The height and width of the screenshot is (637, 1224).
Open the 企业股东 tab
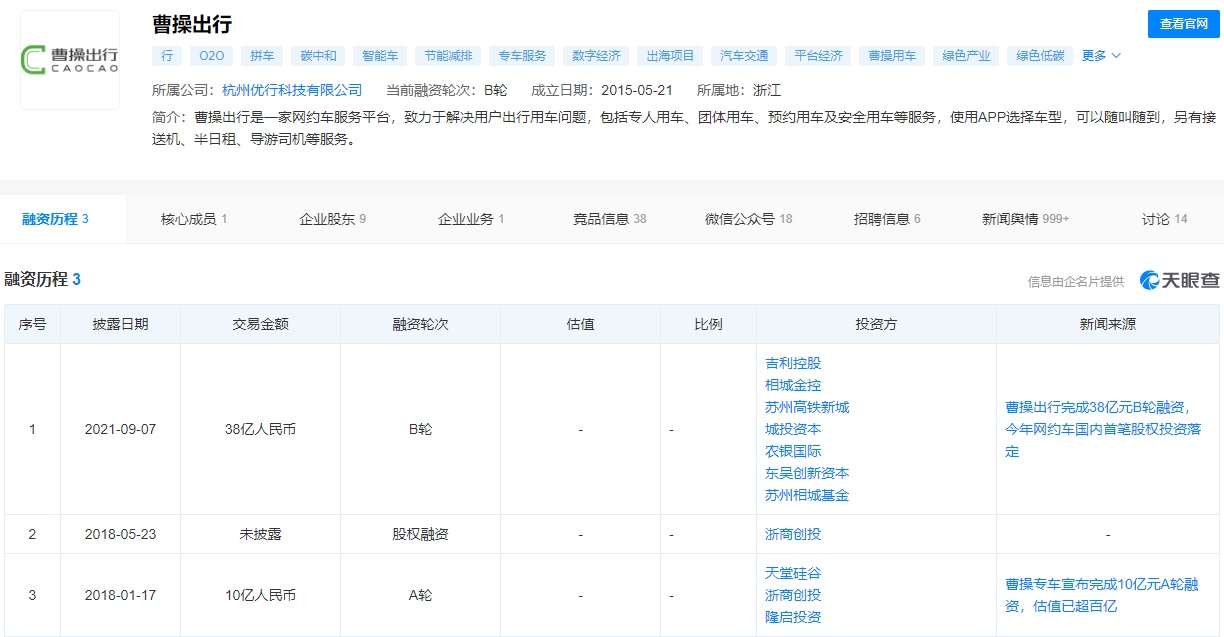tap(333, 219)
